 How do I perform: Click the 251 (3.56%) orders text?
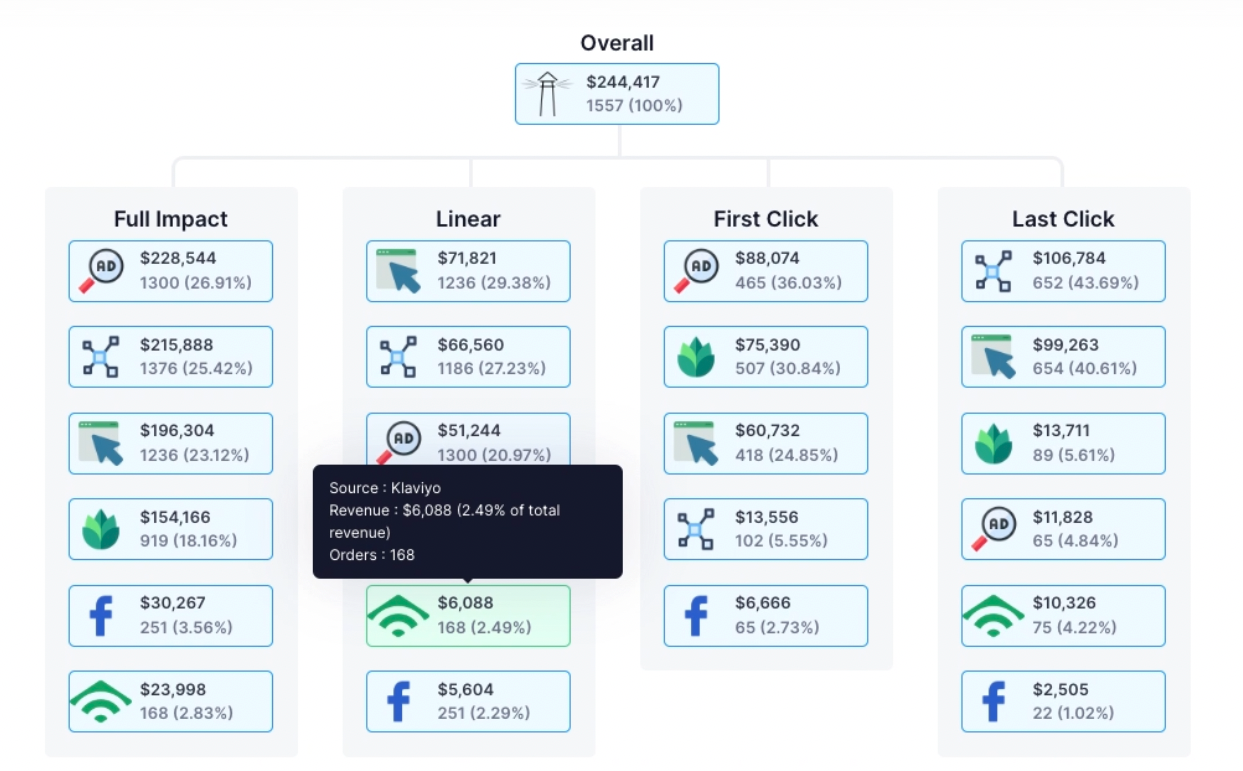(186, 627)
